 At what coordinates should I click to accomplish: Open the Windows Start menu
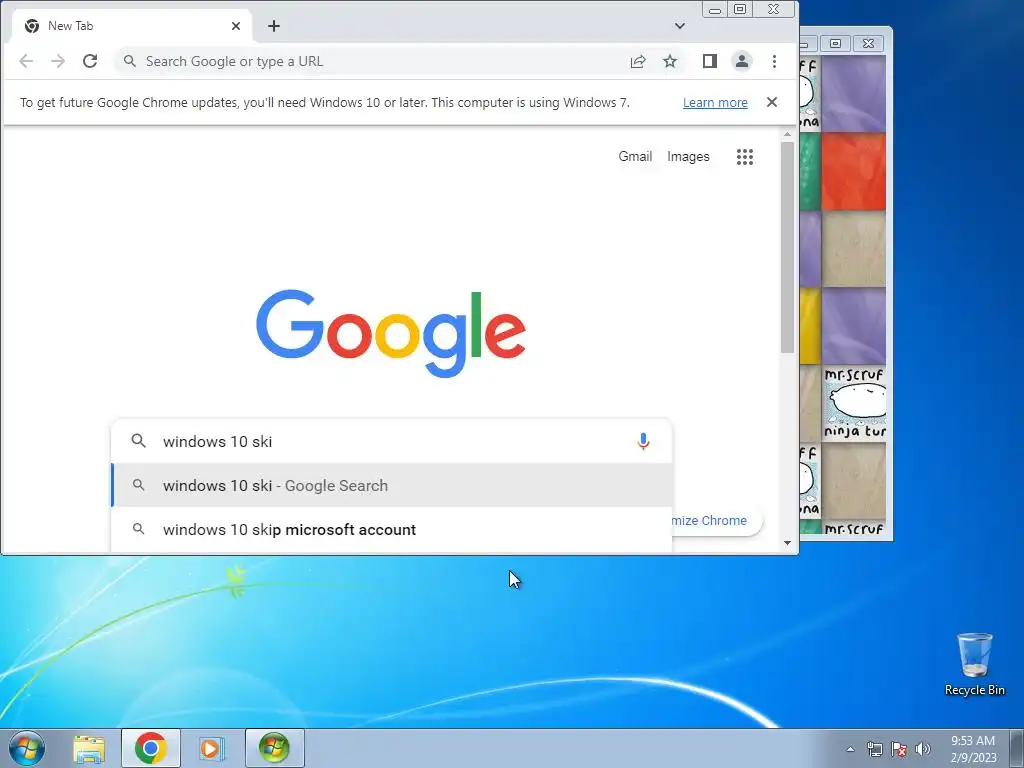click(27, 748)
